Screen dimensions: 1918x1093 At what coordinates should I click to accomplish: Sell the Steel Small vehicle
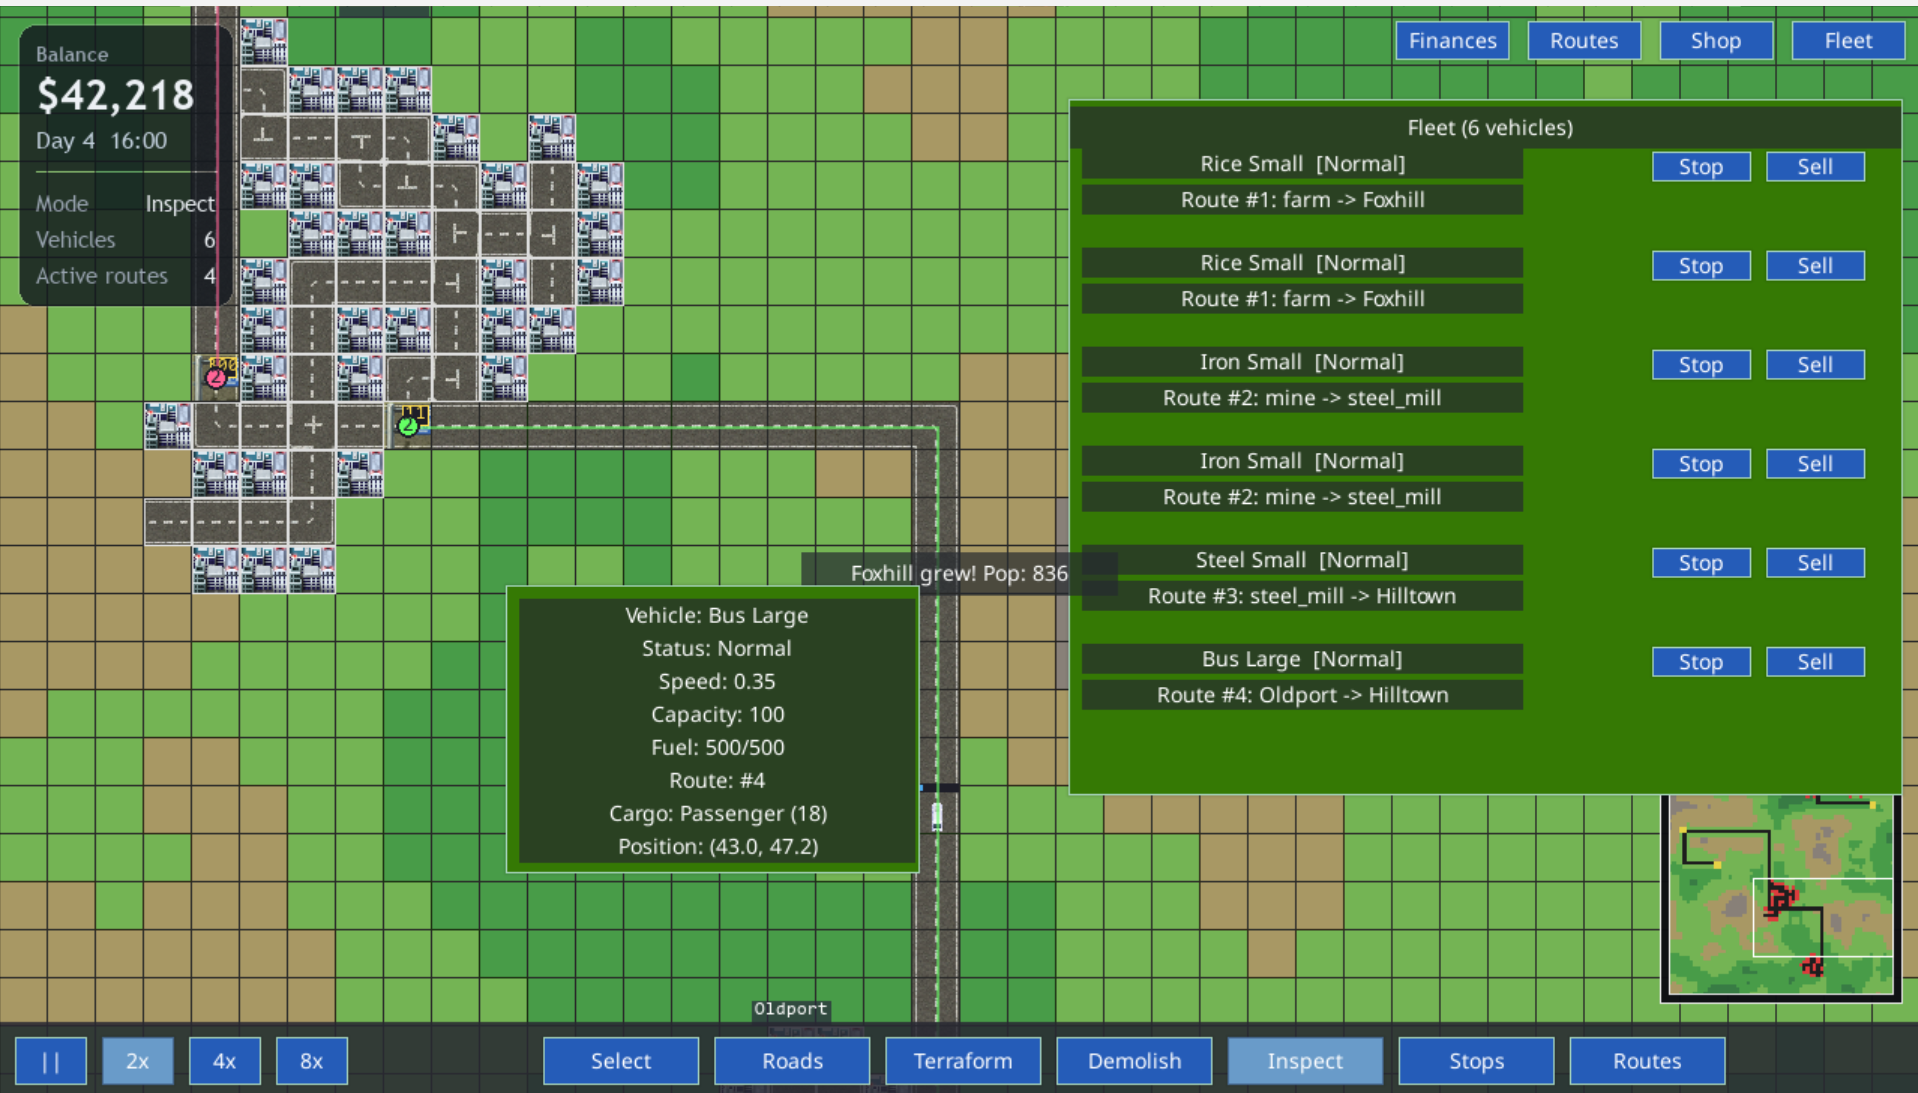(x=1815, y=563)
